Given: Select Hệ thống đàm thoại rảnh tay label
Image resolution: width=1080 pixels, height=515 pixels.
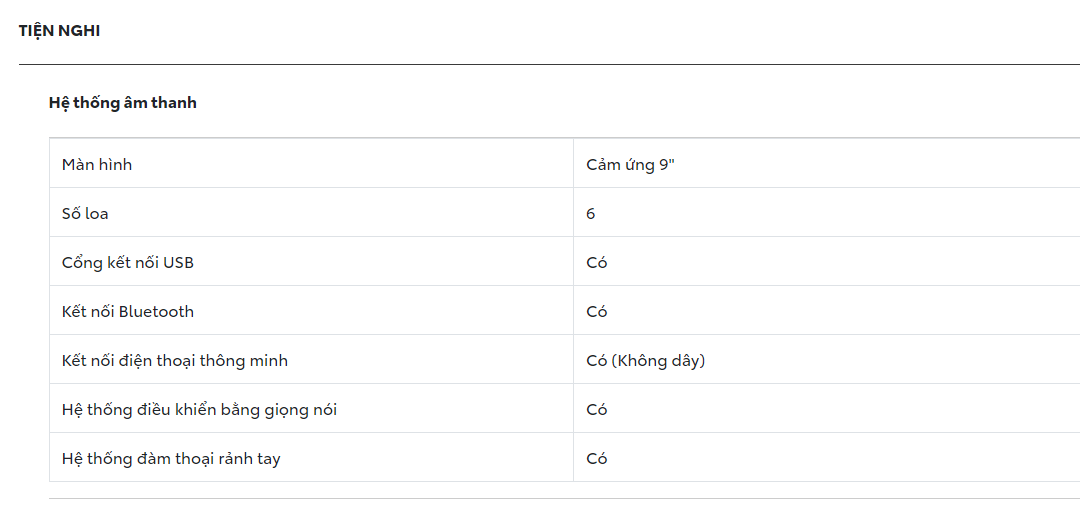Looking at the screenshot, I should tap(171, 458).
